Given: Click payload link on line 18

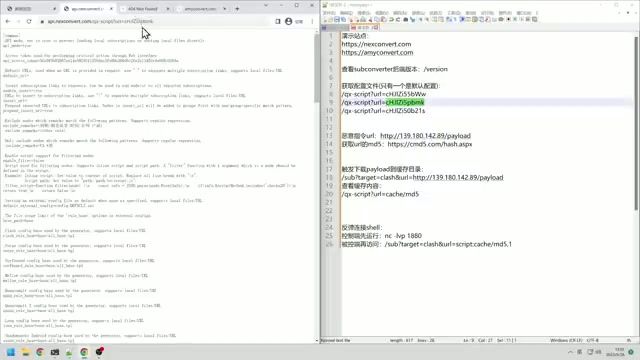Looking at the screenshot, I should tap(458, 178).
